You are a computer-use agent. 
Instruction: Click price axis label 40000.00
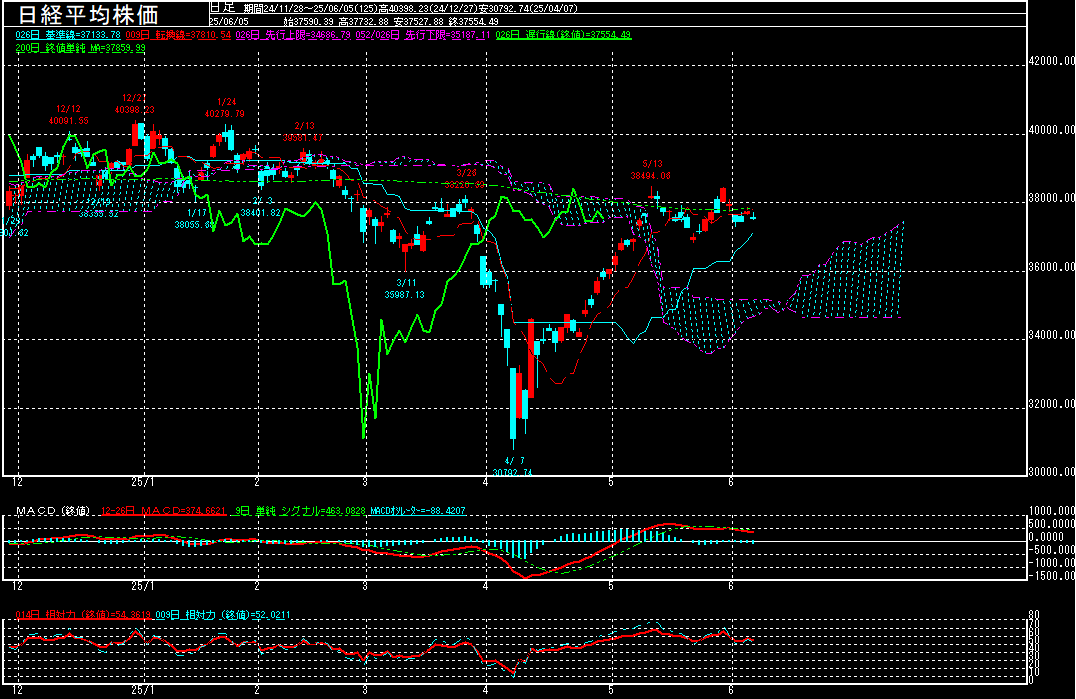1052,129
